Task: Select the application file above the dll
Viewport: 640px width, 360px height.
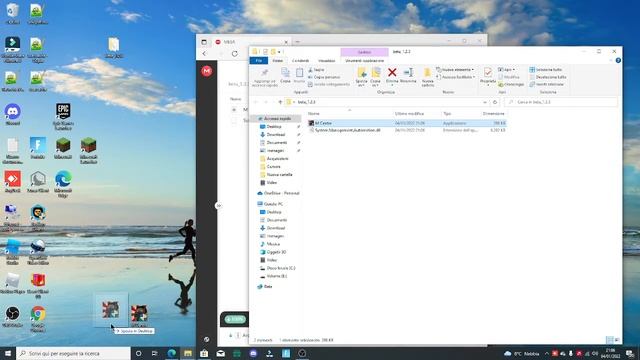Action: [407, 123]
